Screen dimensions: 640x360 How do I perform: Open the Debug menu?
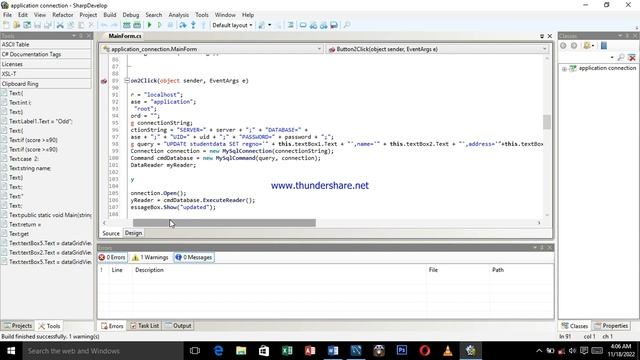coord(131,15)
